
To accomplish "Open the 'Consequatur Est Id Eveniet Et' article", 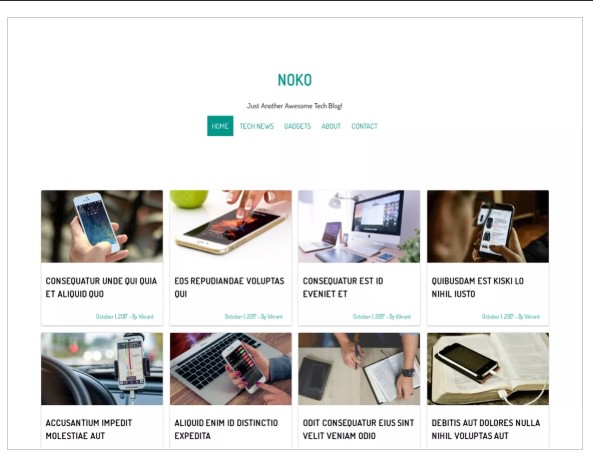I will coord(343,287).
